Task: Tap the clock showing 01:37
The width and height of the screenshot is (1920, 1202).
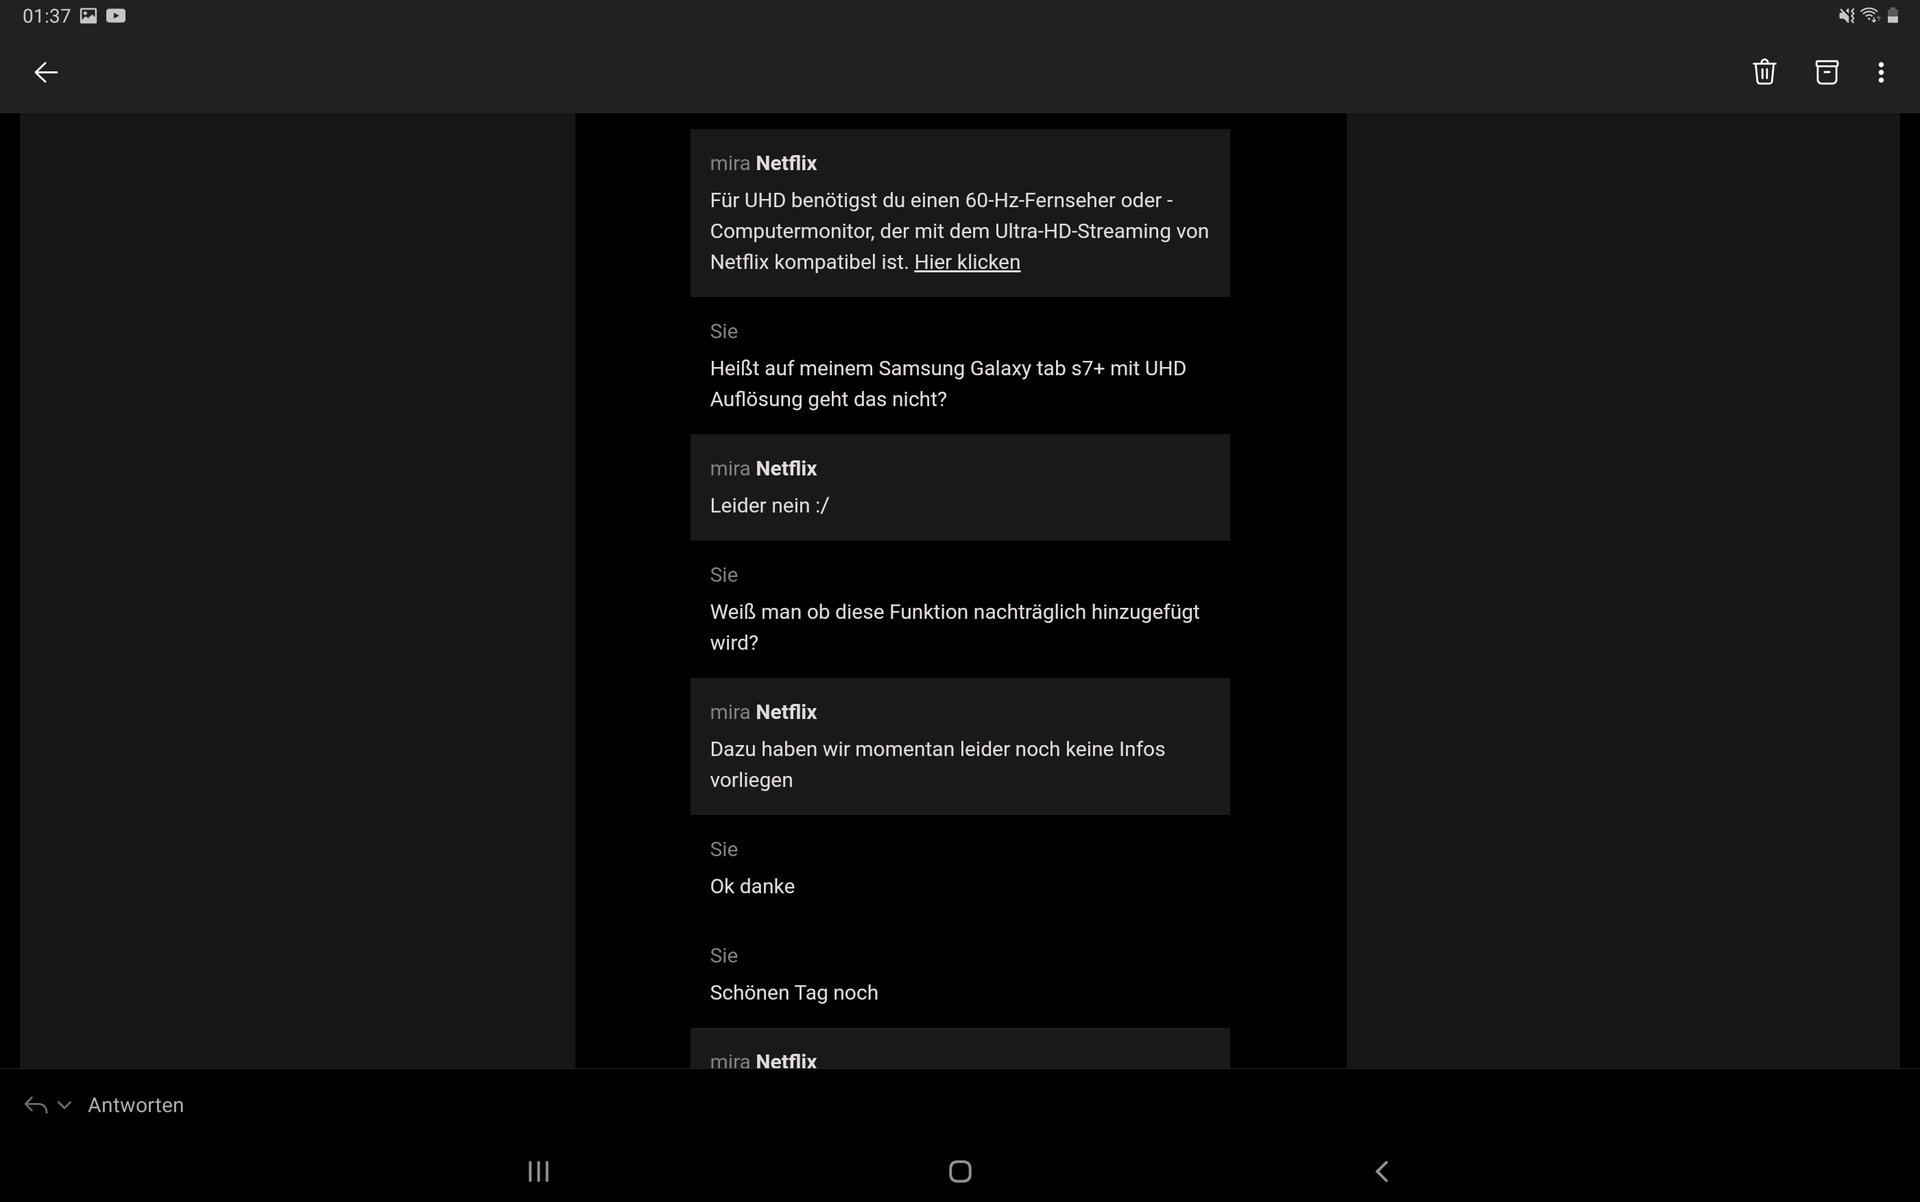Action: coord(46,16)
